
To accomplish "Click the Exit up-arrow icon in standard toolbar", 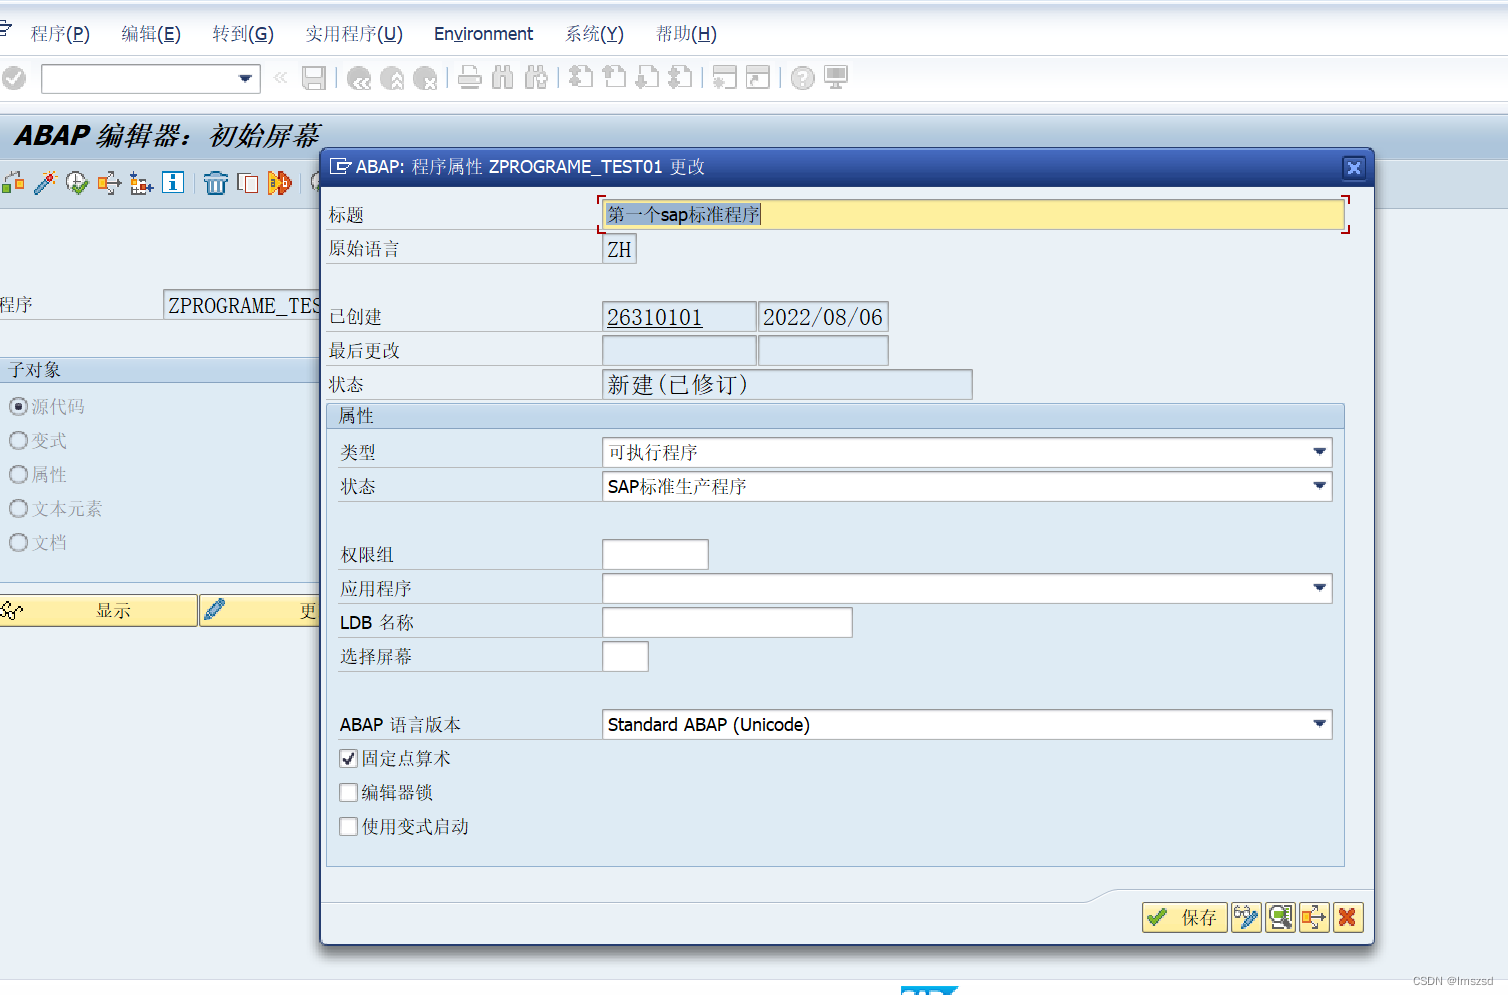I will pos(392,78).
